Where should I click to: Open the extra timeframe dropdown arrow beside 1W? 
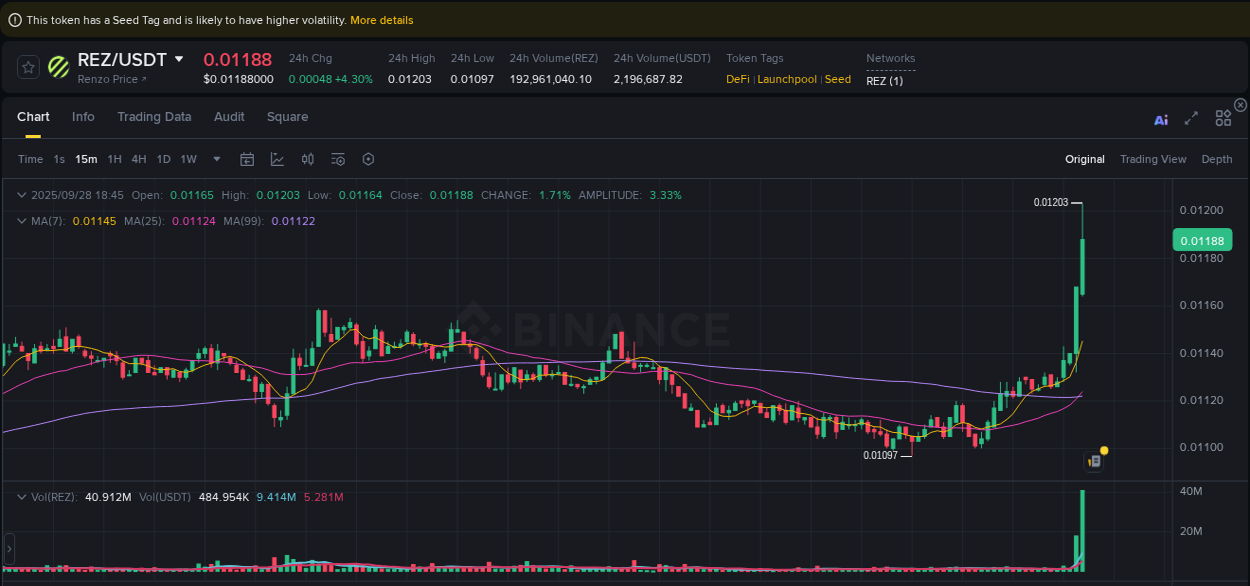click(216, 159)
